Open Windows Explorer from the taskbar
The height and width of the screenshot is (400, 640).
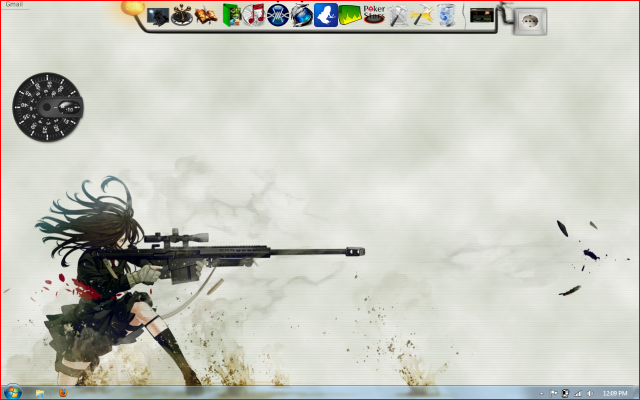coord(40,393)
